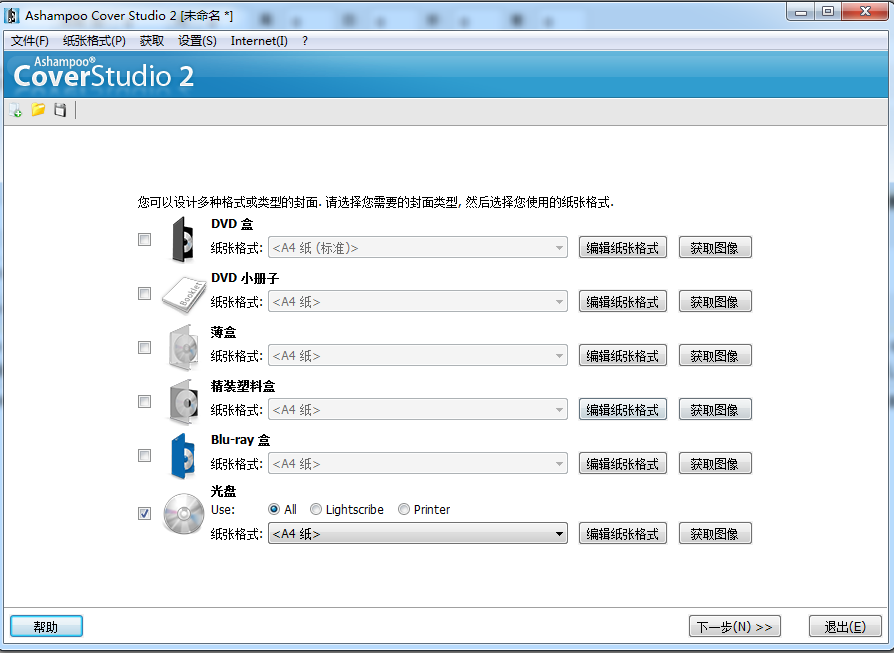Viewport: 894px width, 653px height.
Task: Click 编辑纸张格式 button for 光盘
Action: click(622, 534)
